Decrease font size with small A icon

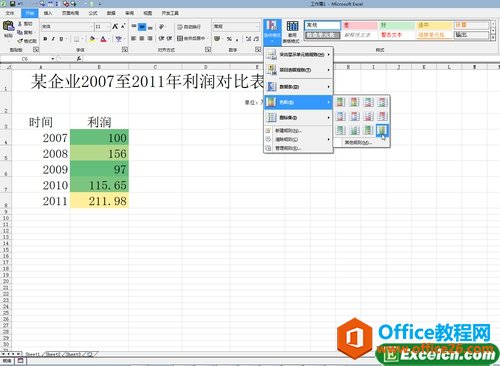point(123,26)
